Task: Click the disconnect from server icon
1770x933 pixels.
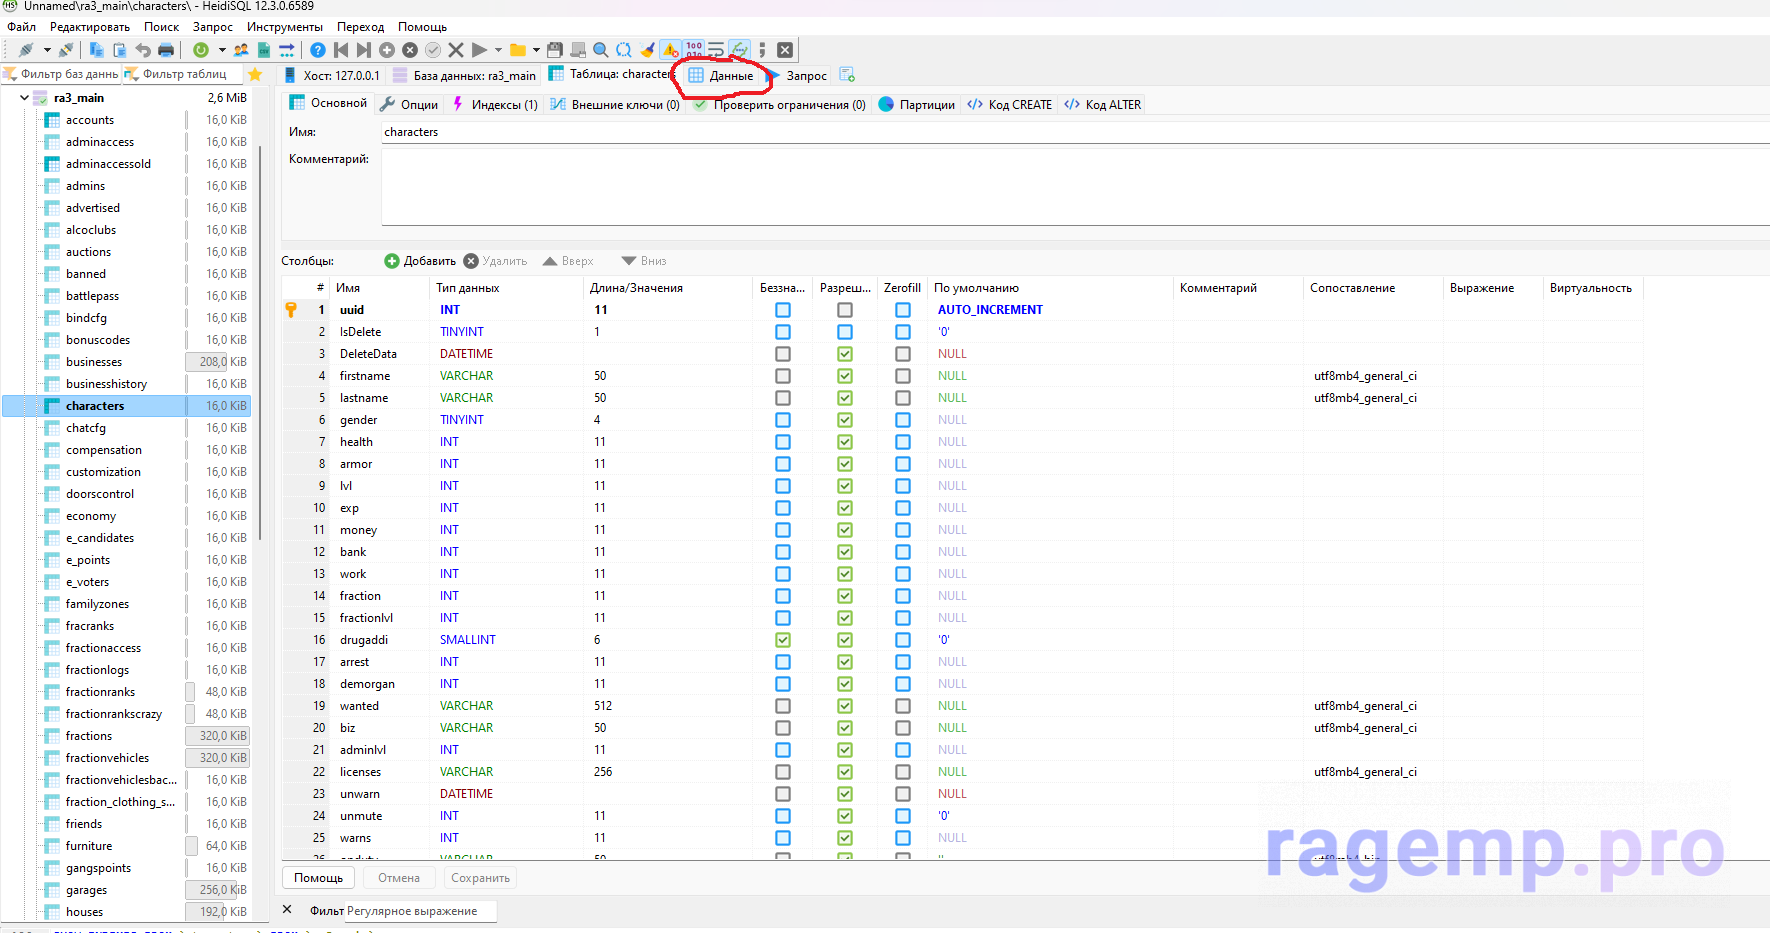Action: coord(66,50)
